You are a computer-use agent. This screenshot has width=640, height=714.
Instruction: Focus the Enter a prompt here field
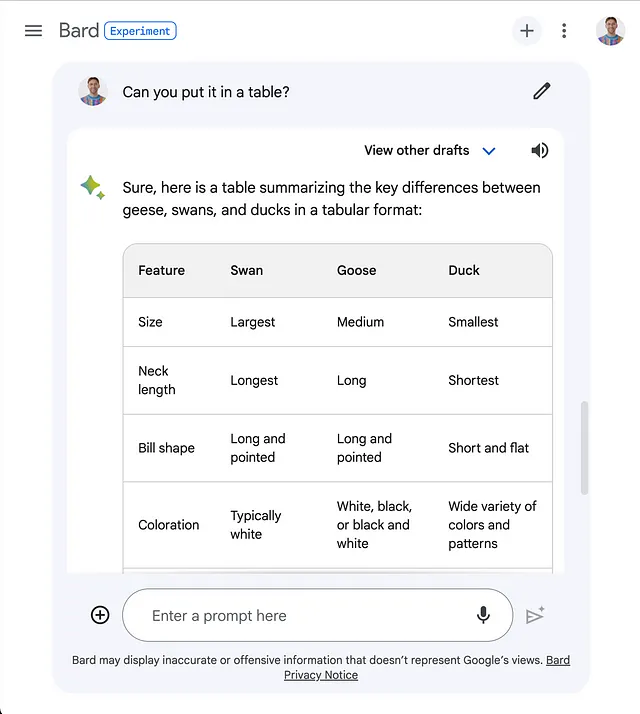317,615
